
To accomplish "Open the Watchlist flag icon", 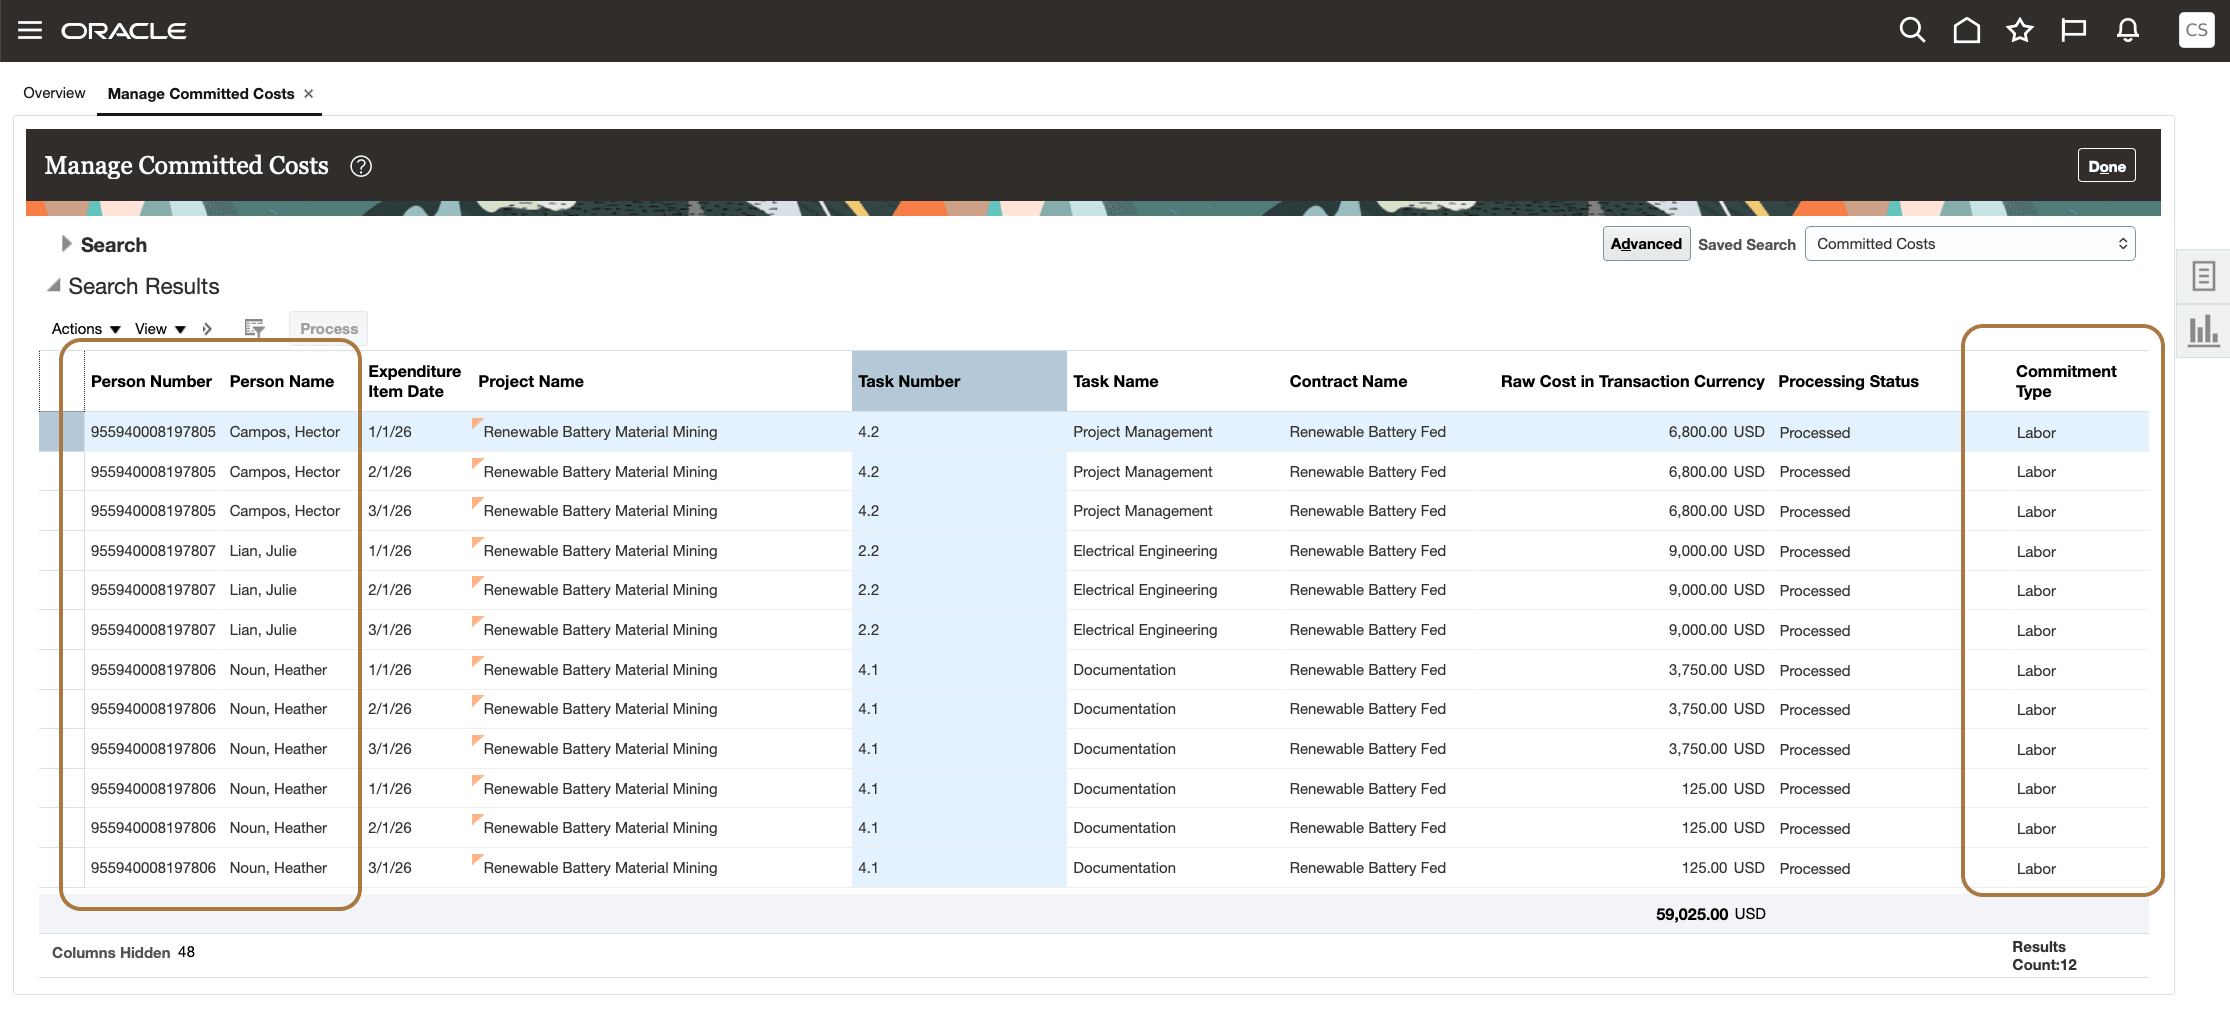I will (2074, 30).
